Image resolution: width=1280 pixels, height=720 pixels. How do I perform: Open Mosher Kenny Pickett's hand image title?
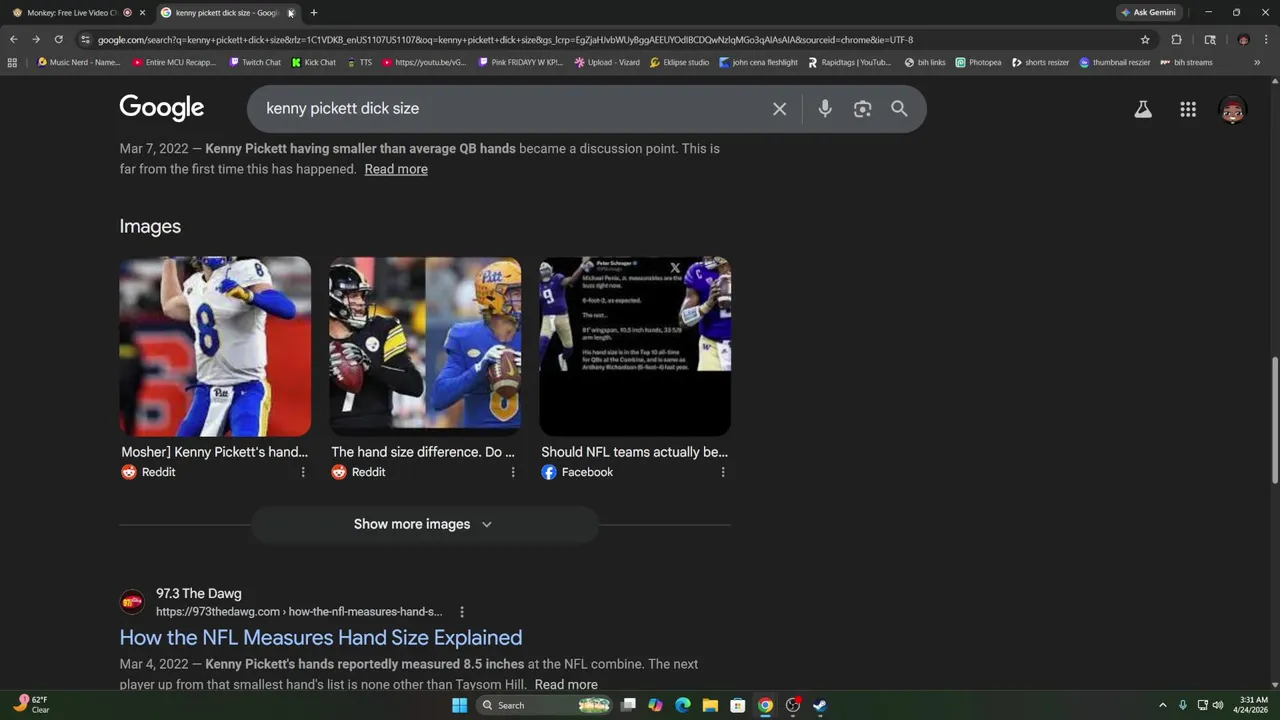click(x=214, y=452)
